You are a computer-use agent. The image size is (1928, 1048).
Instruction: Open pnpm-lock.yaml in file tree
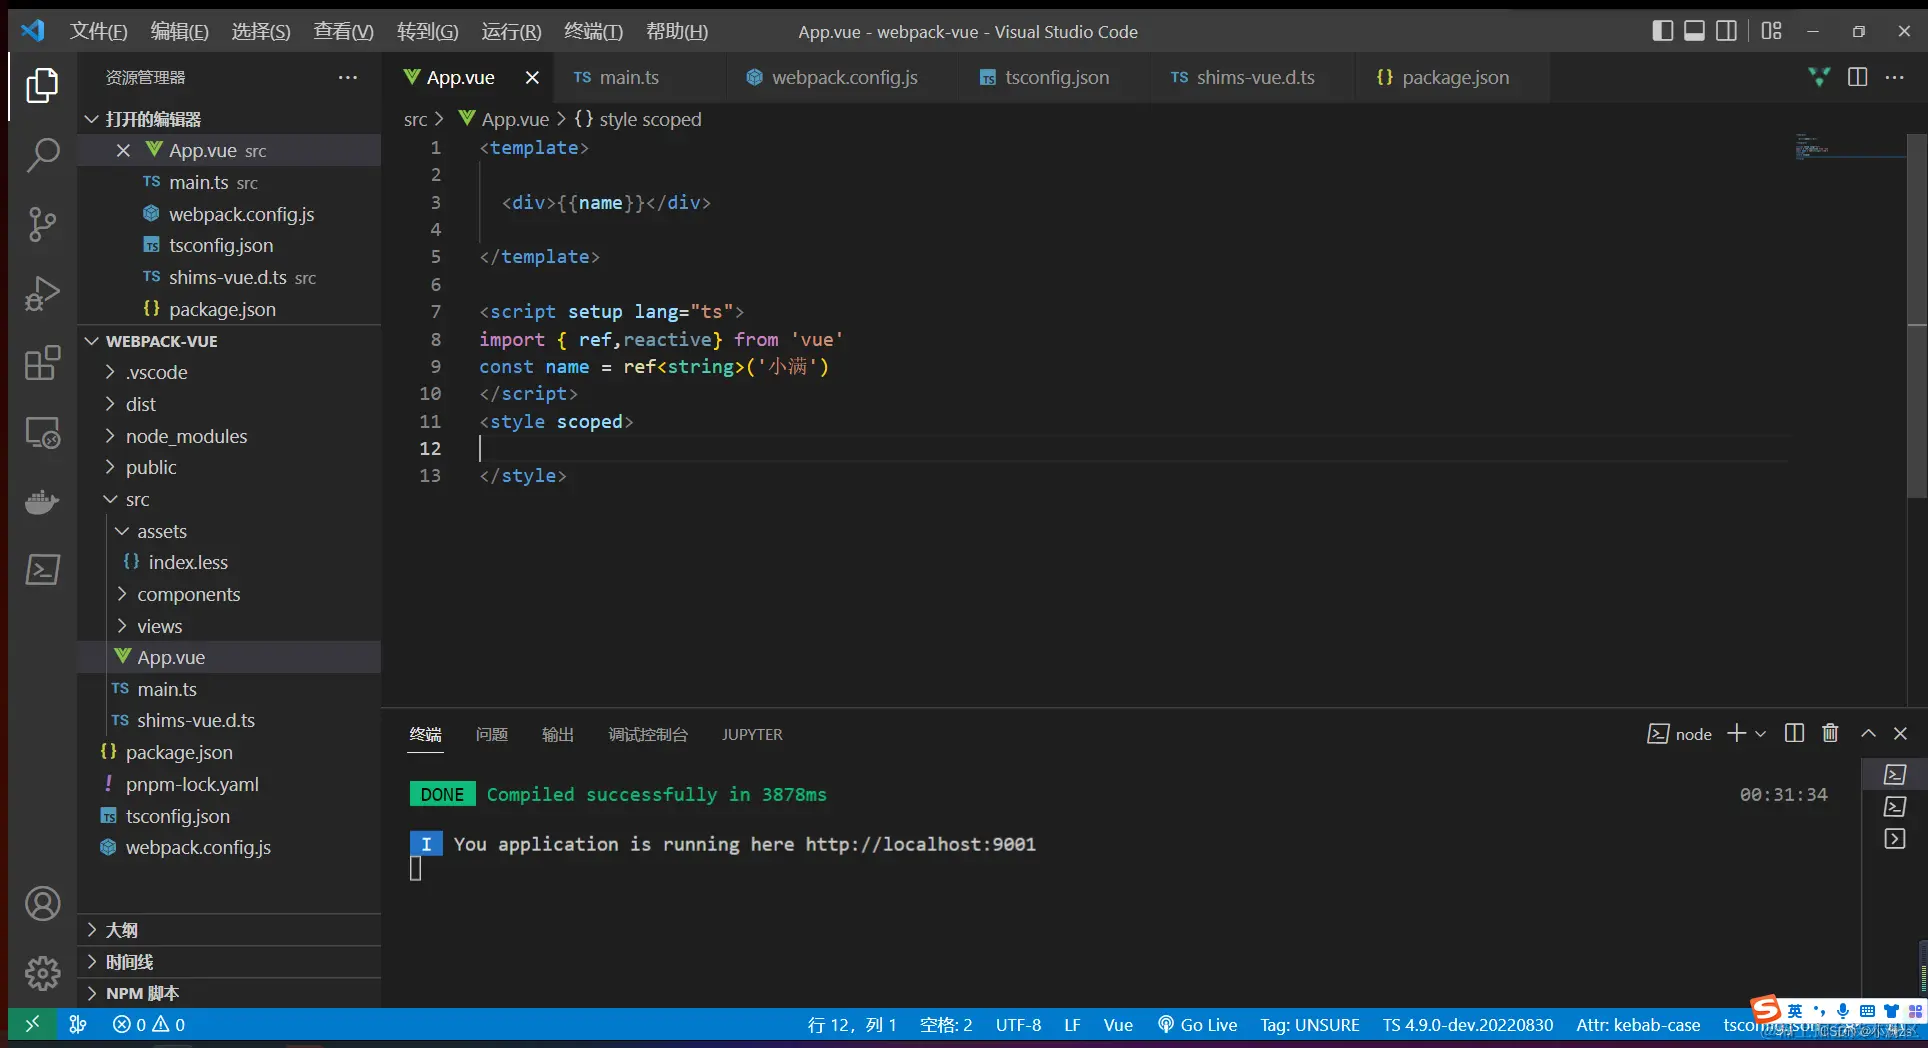[x=229, y=784]
